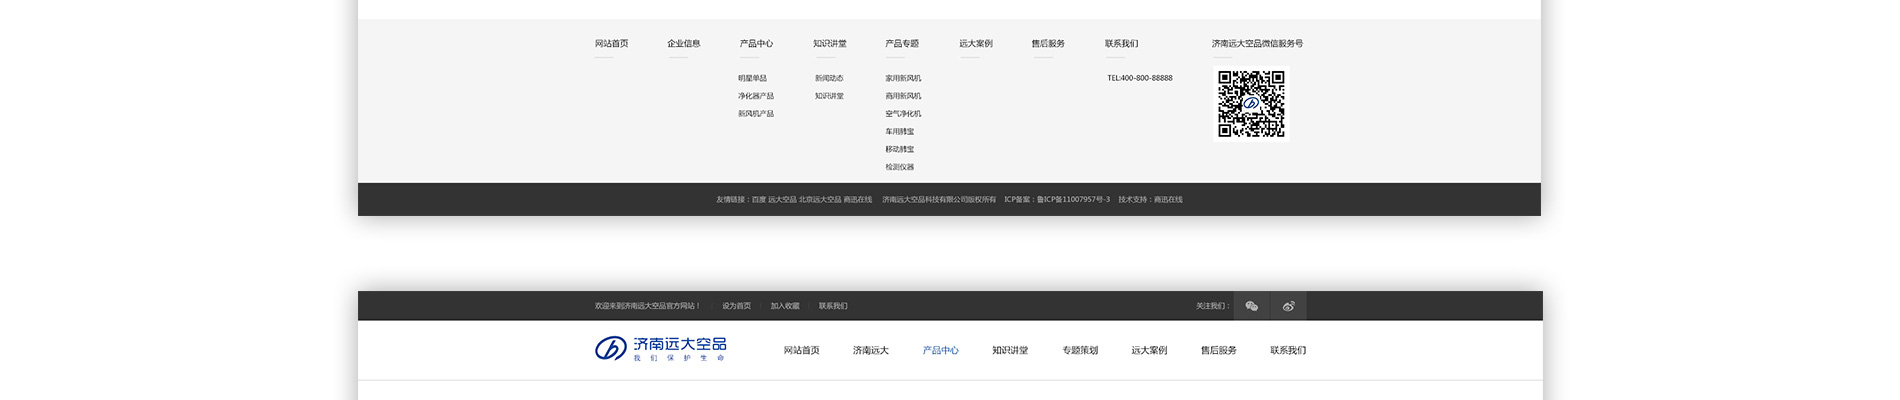
Task: Click footer column heading 产品专题
Action: tap(902, 44)
